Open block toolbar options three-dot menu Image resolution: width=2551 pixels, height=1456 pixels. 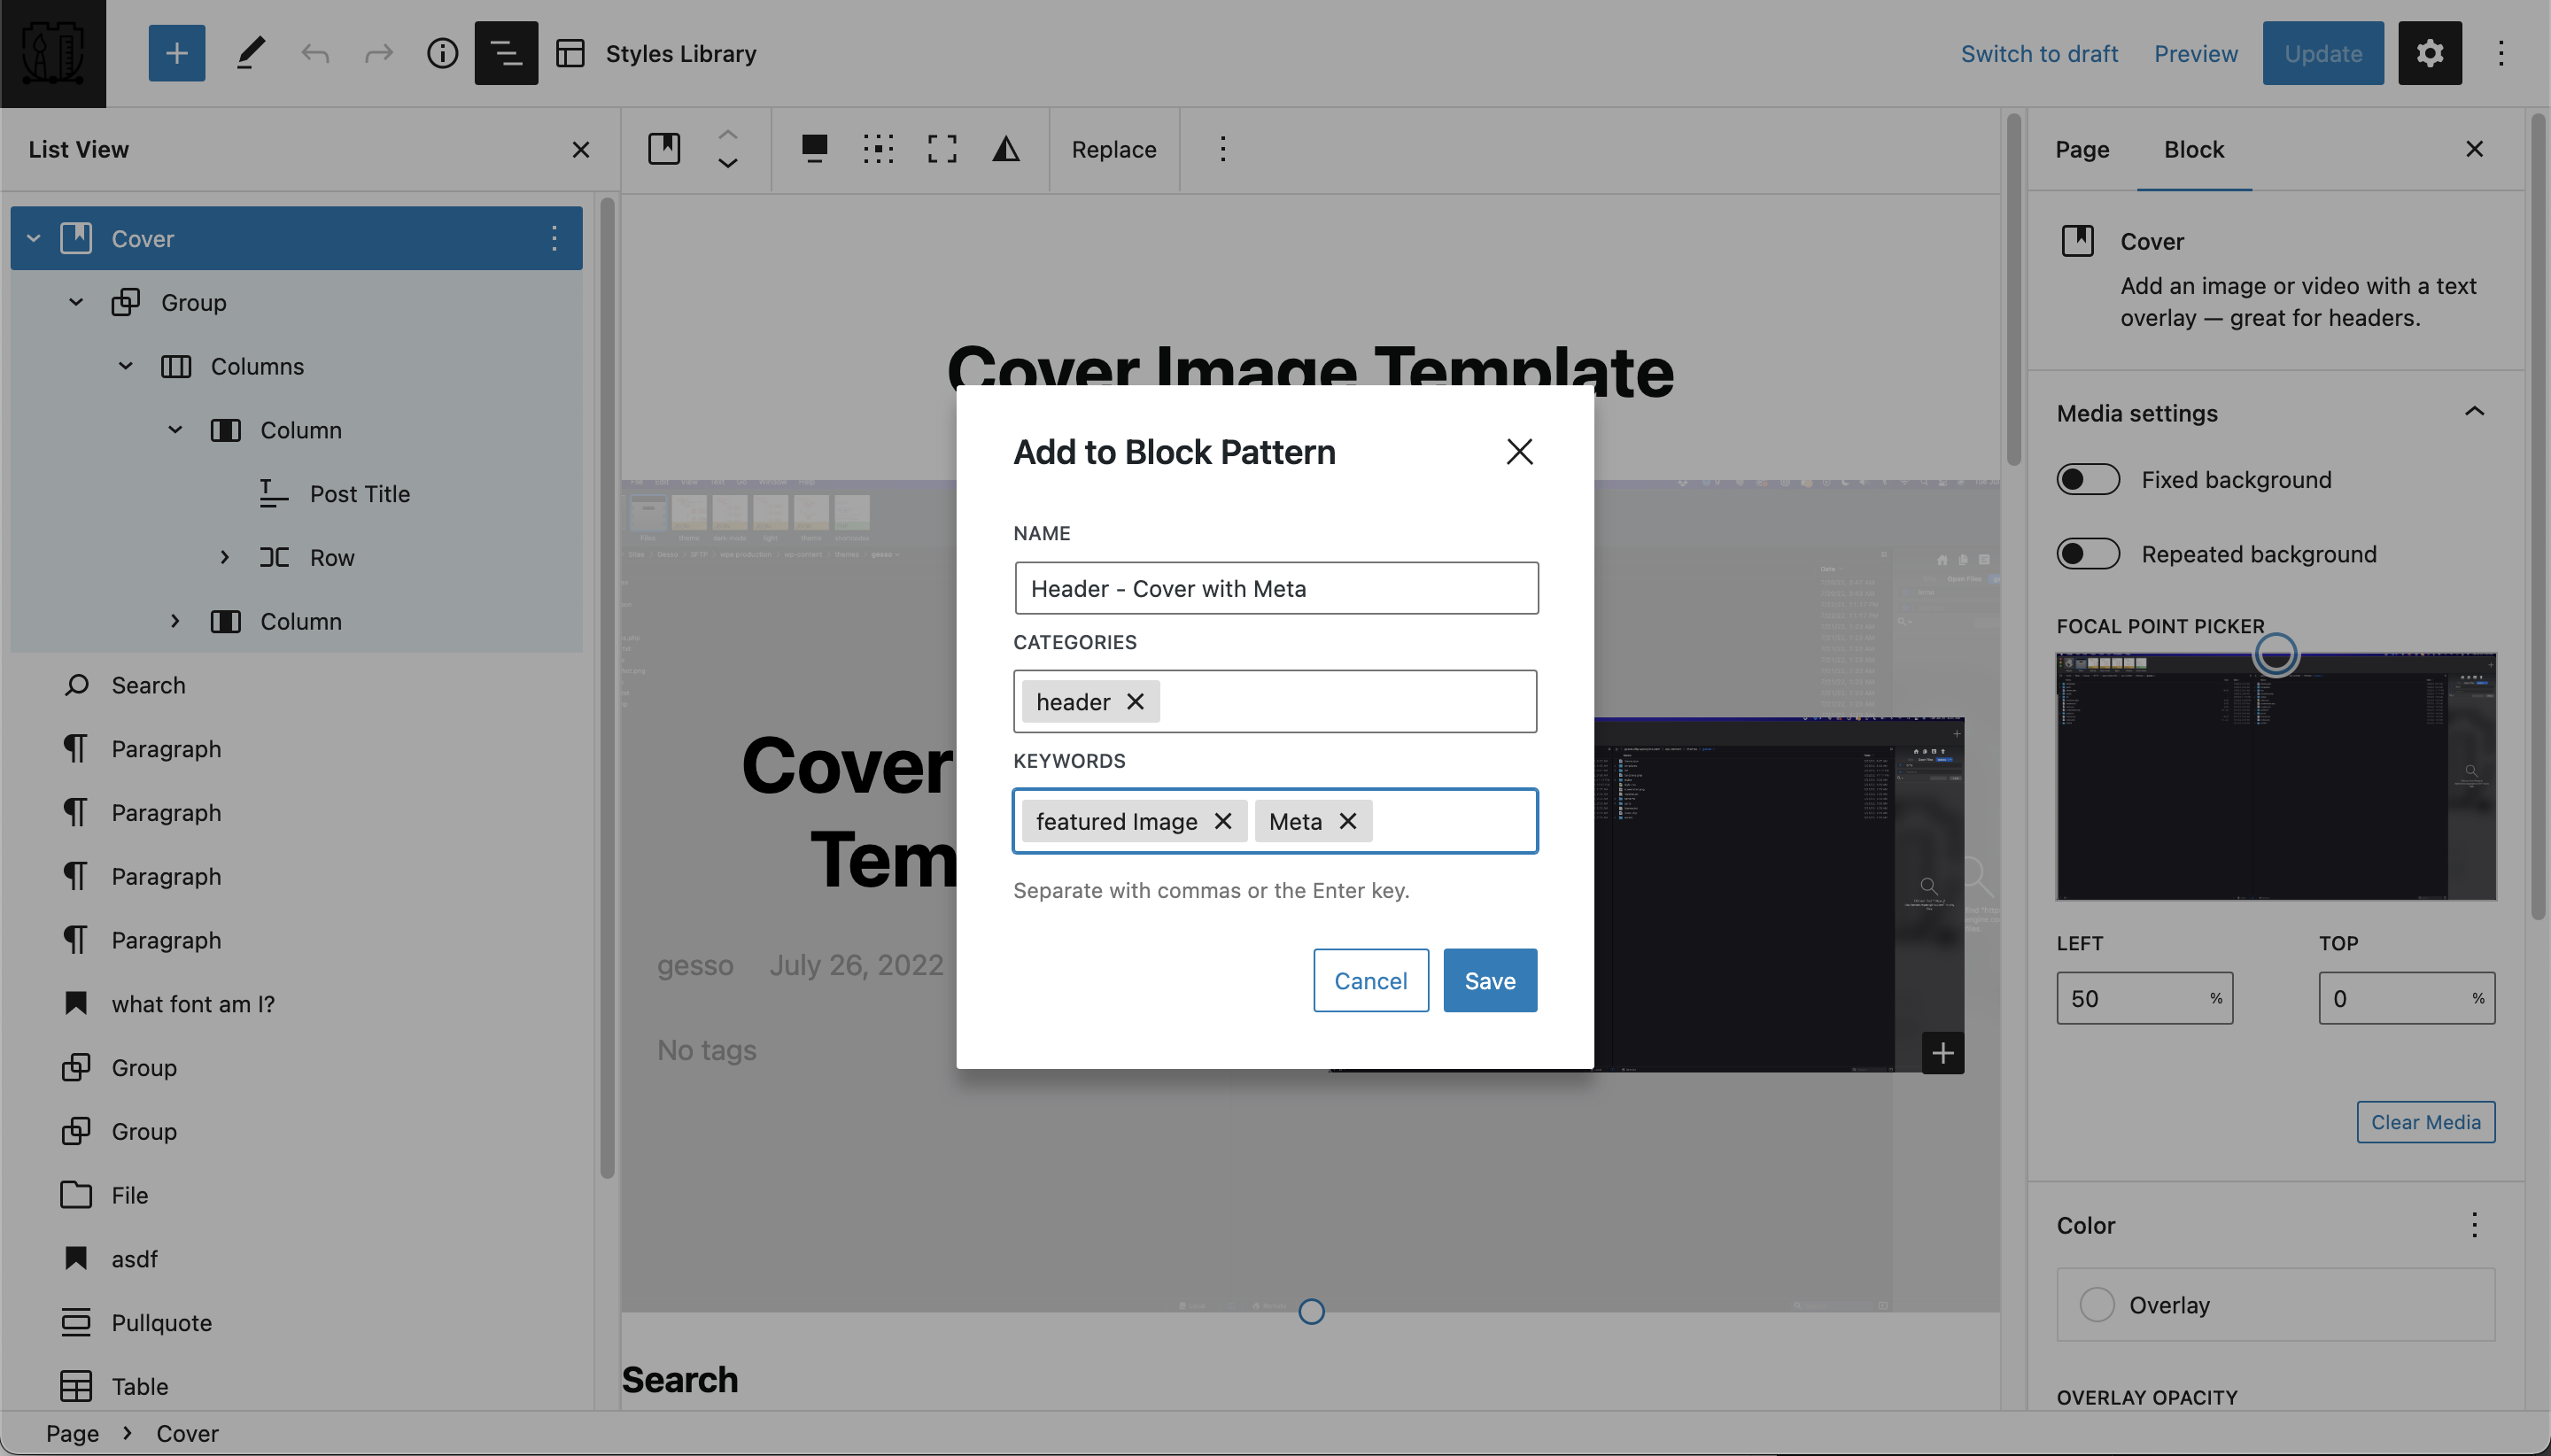[x=1222, y=149]
